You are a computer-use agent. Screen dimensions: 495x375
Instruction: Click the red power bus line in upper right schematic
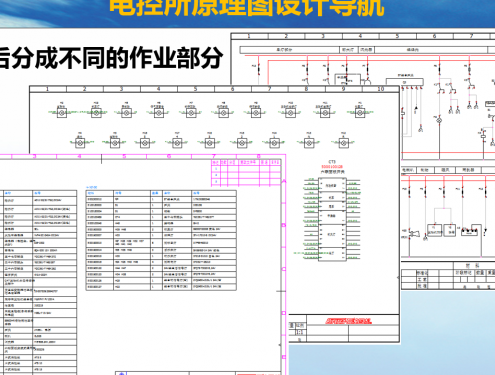[370, 56]
